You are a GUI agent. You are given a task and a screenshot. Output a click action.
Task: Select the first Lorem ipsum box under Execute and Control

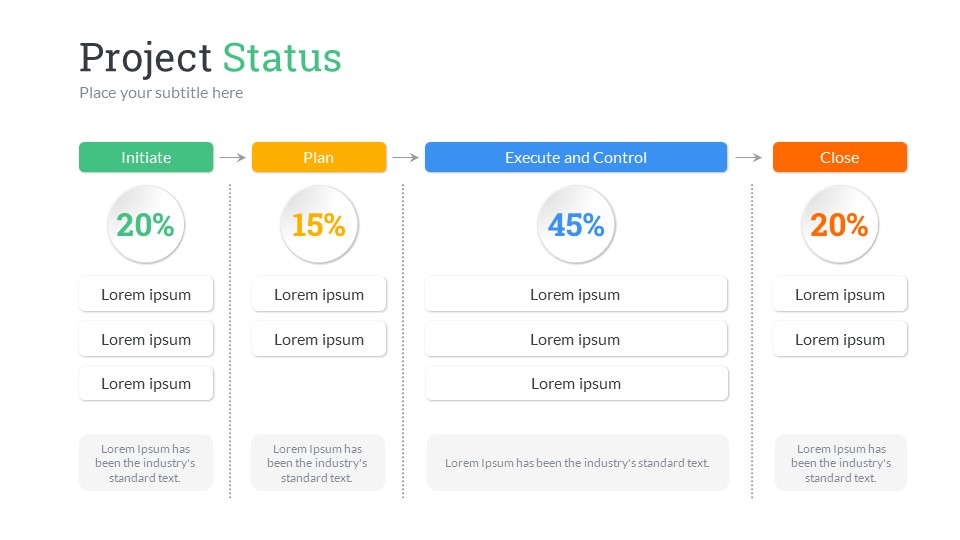(576, 294)
